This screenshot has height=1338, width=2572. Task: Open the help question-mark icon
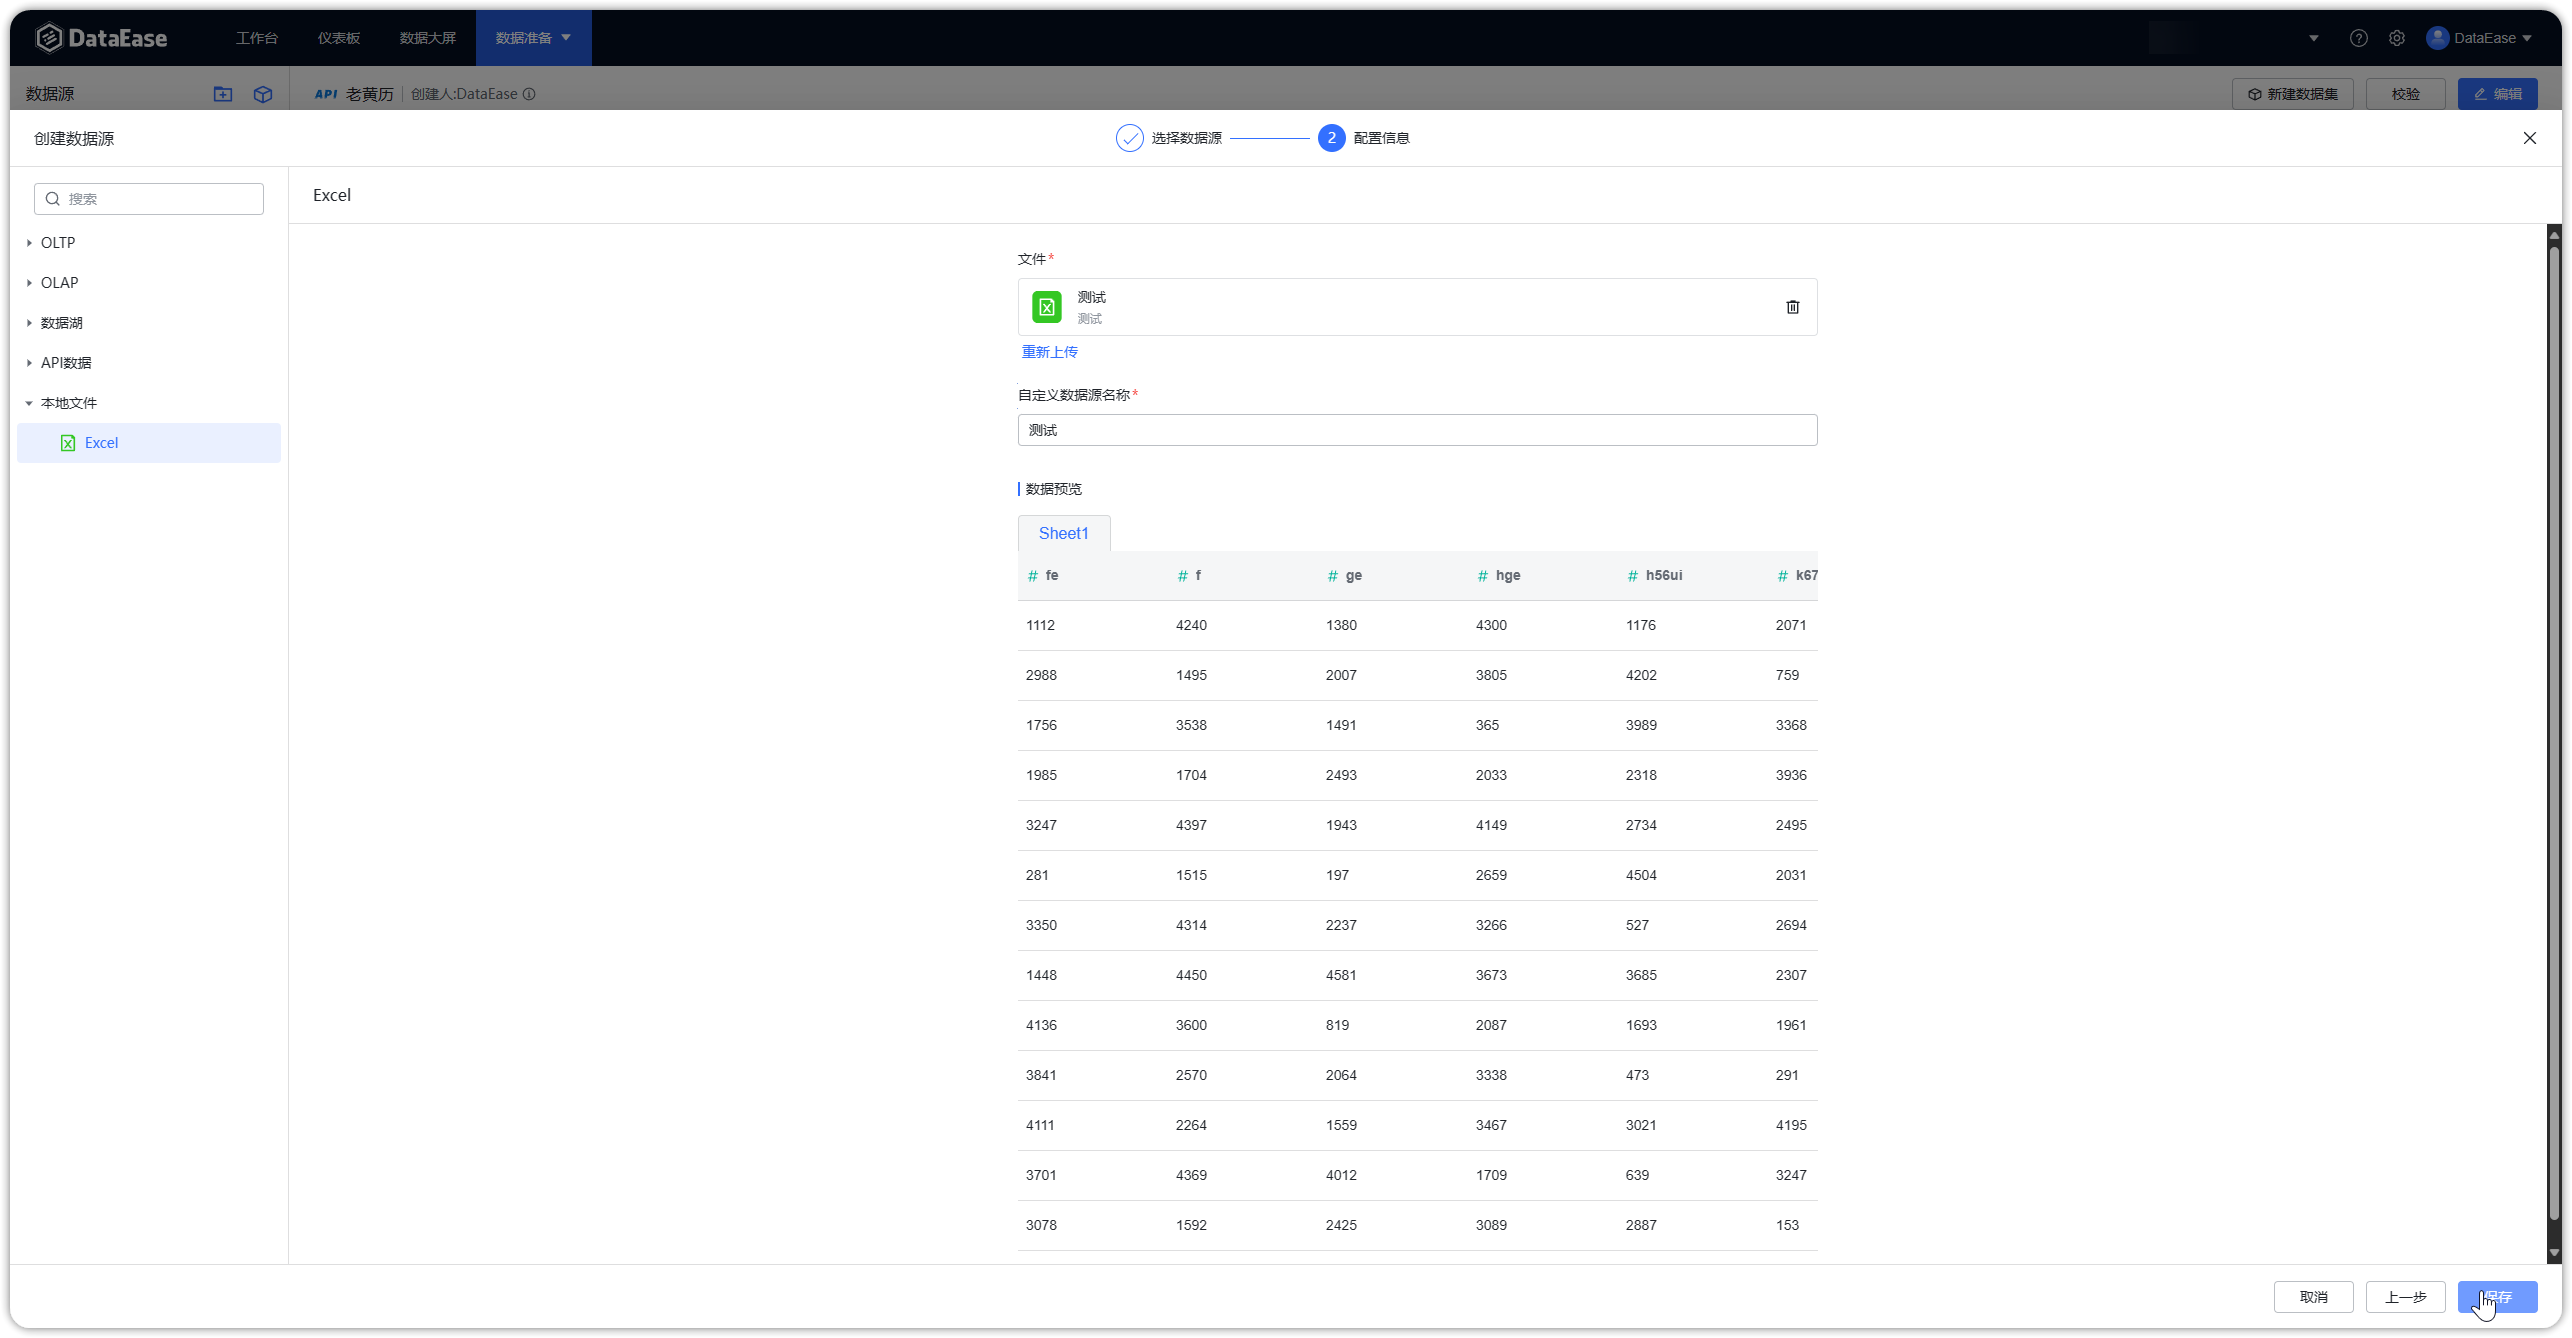coord(2359,37)
